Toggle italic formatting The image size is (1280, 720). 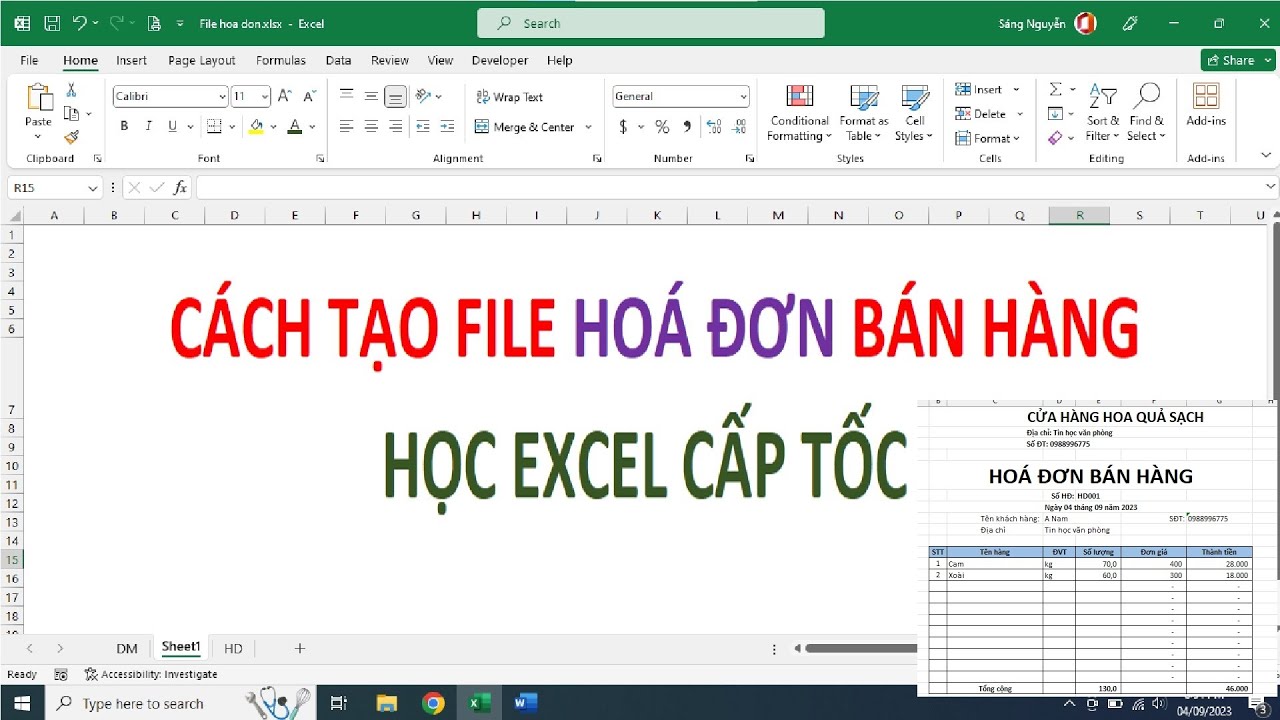(x=148, y=126)
